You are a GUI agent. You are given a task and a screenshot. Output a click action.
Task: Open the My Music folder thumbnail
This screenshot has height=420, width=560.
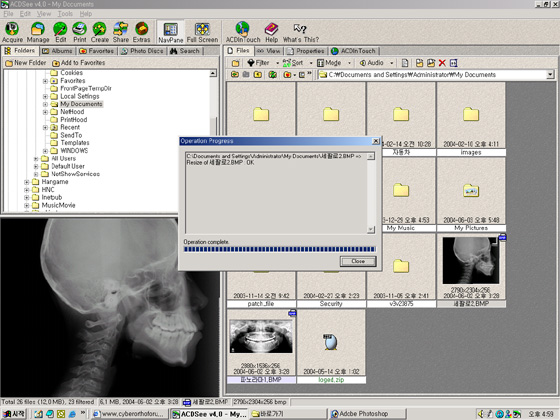(401, 195)
